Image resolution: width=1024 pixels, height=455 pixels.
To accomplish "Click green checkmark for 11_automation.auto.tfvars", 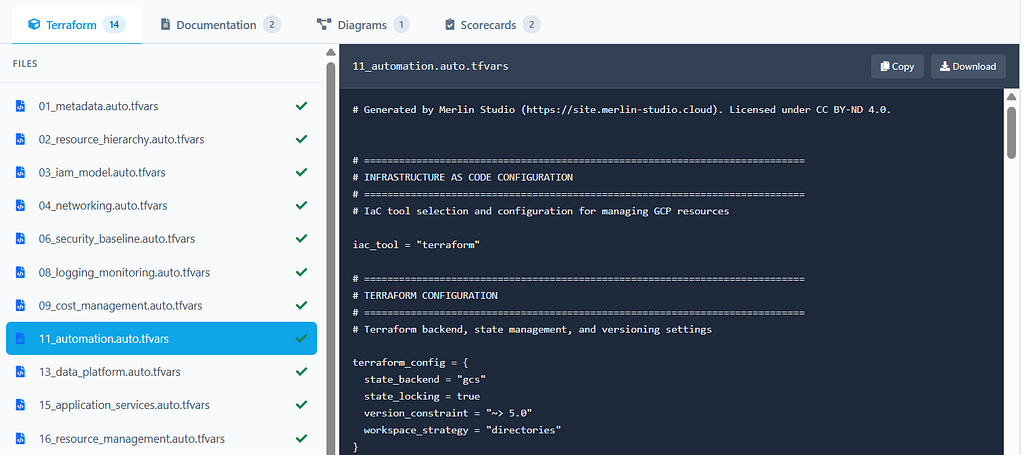I will (x=301, y=338).
